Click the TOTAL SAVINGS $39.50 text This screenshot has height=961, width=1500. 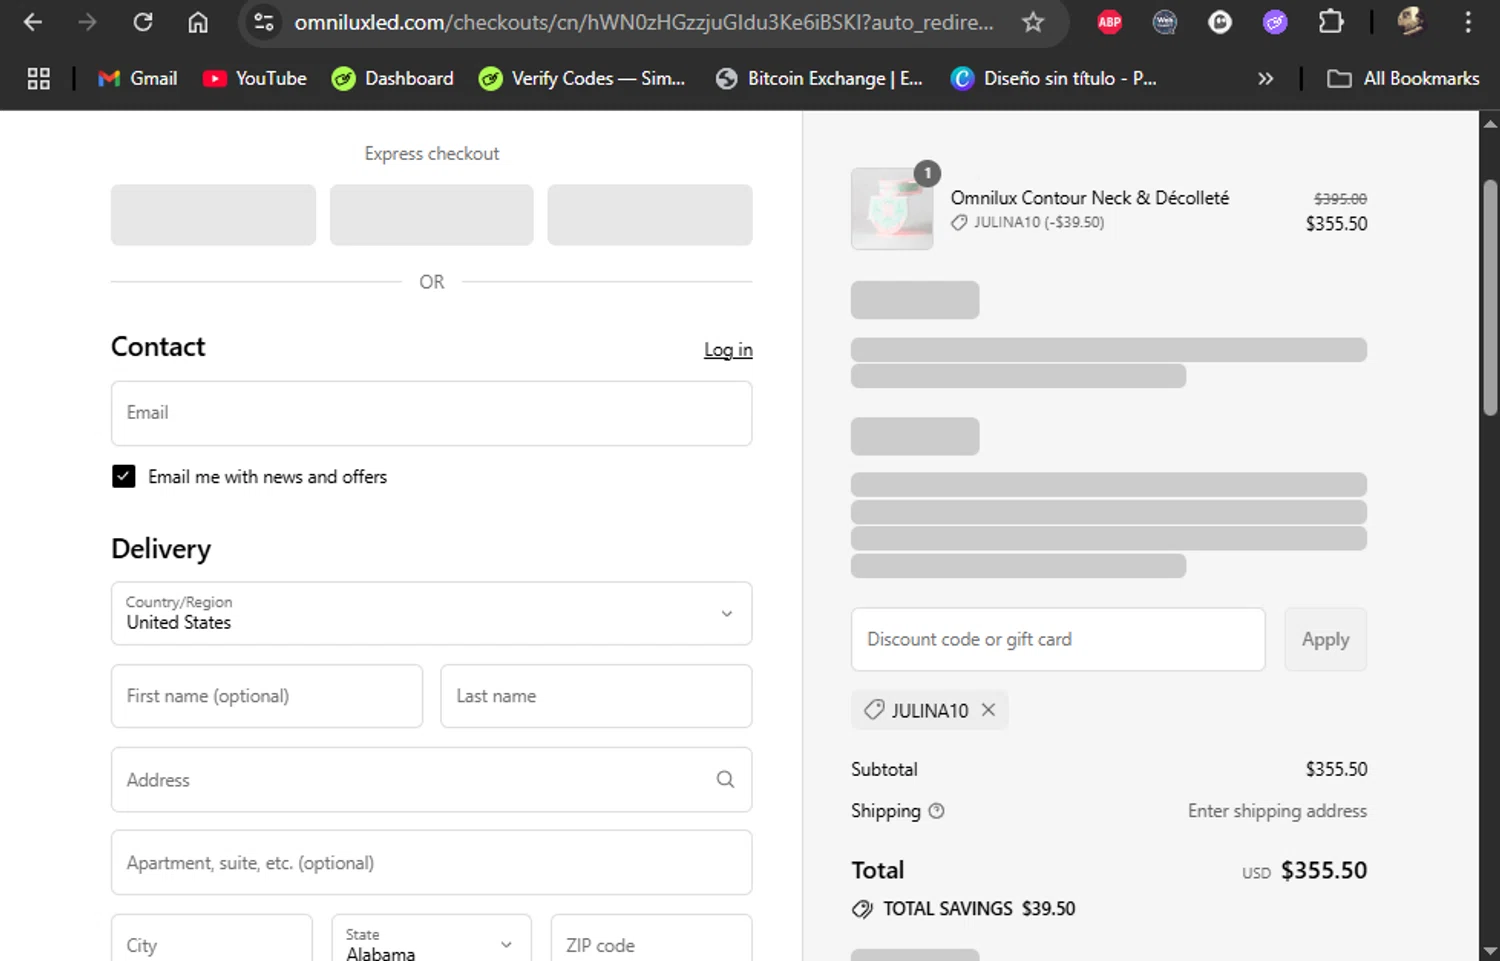tap(979, 909)
